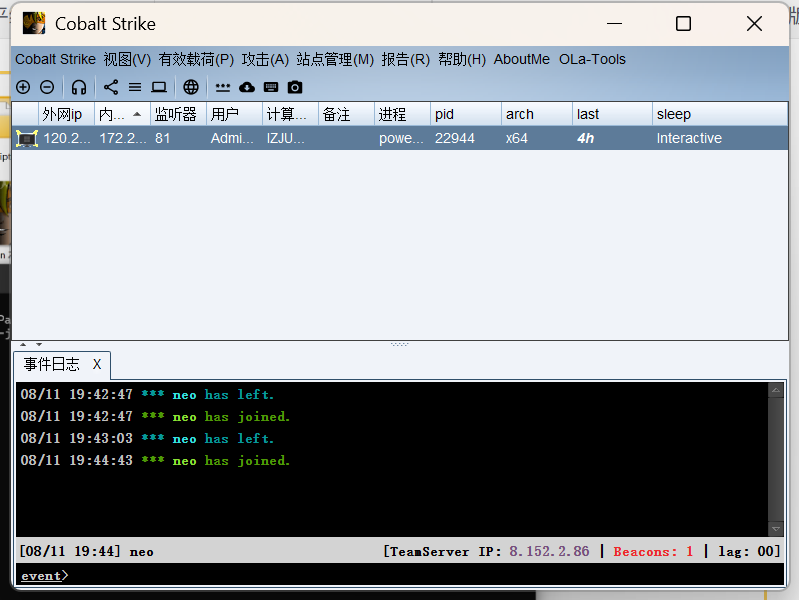Click the disconnect minus icon

pyautogui.click(x=47, y=87)
